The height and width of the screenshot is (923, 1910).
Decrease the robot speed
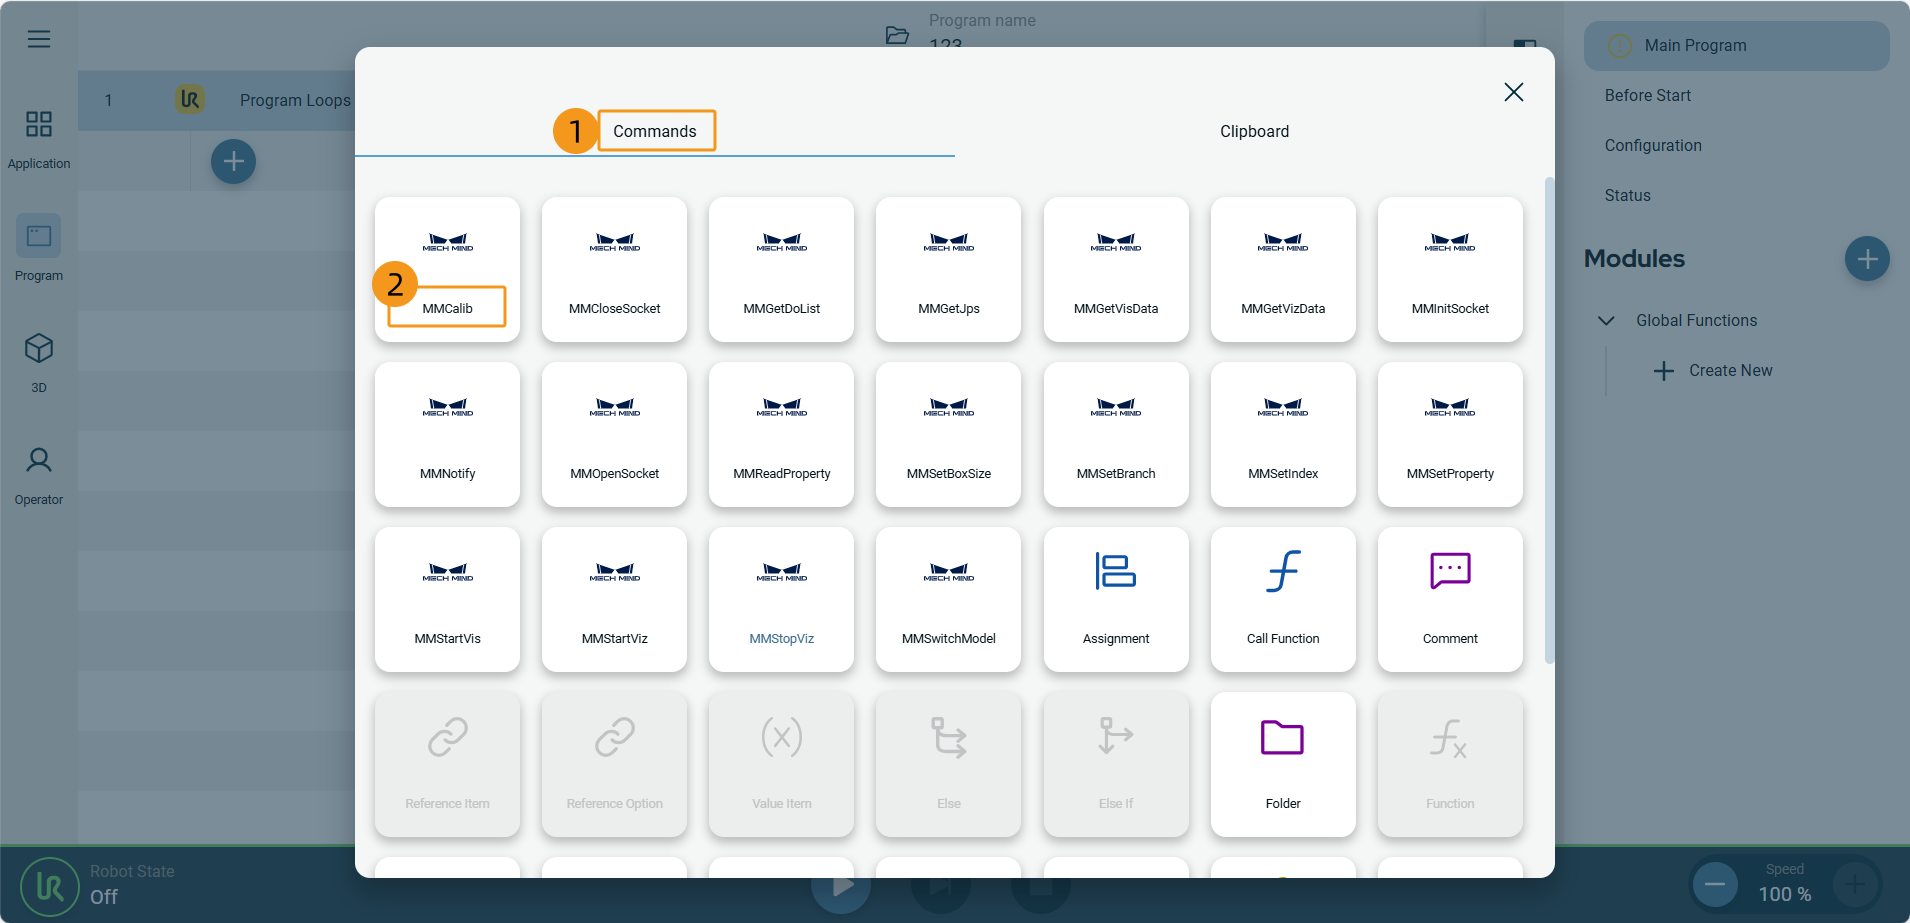(1714, 884)
